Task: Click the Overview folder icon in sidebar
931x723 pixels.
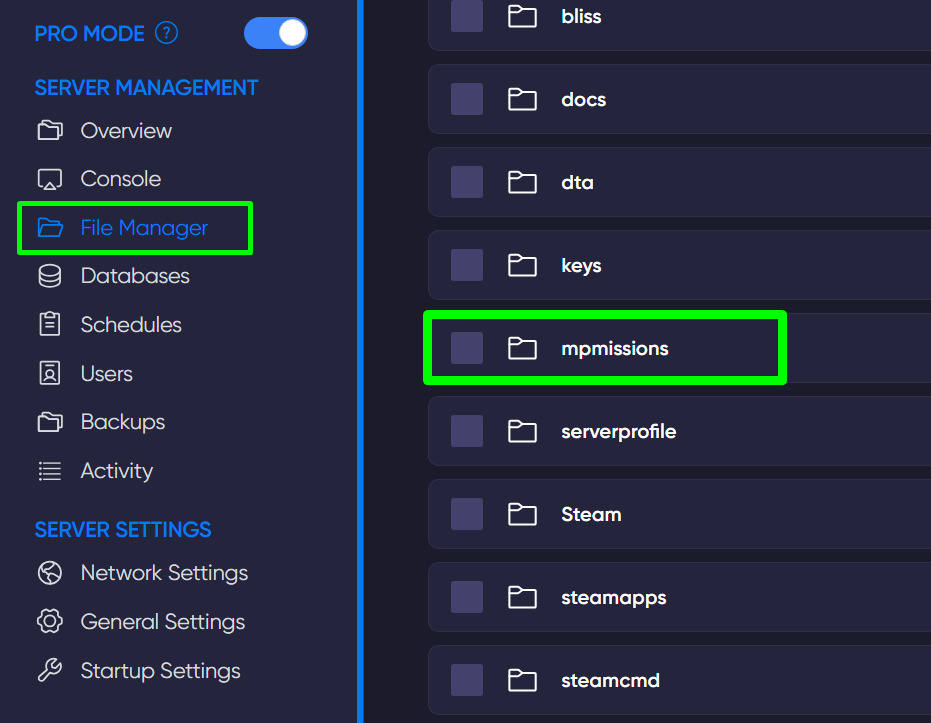Action: tap(50, 131)
